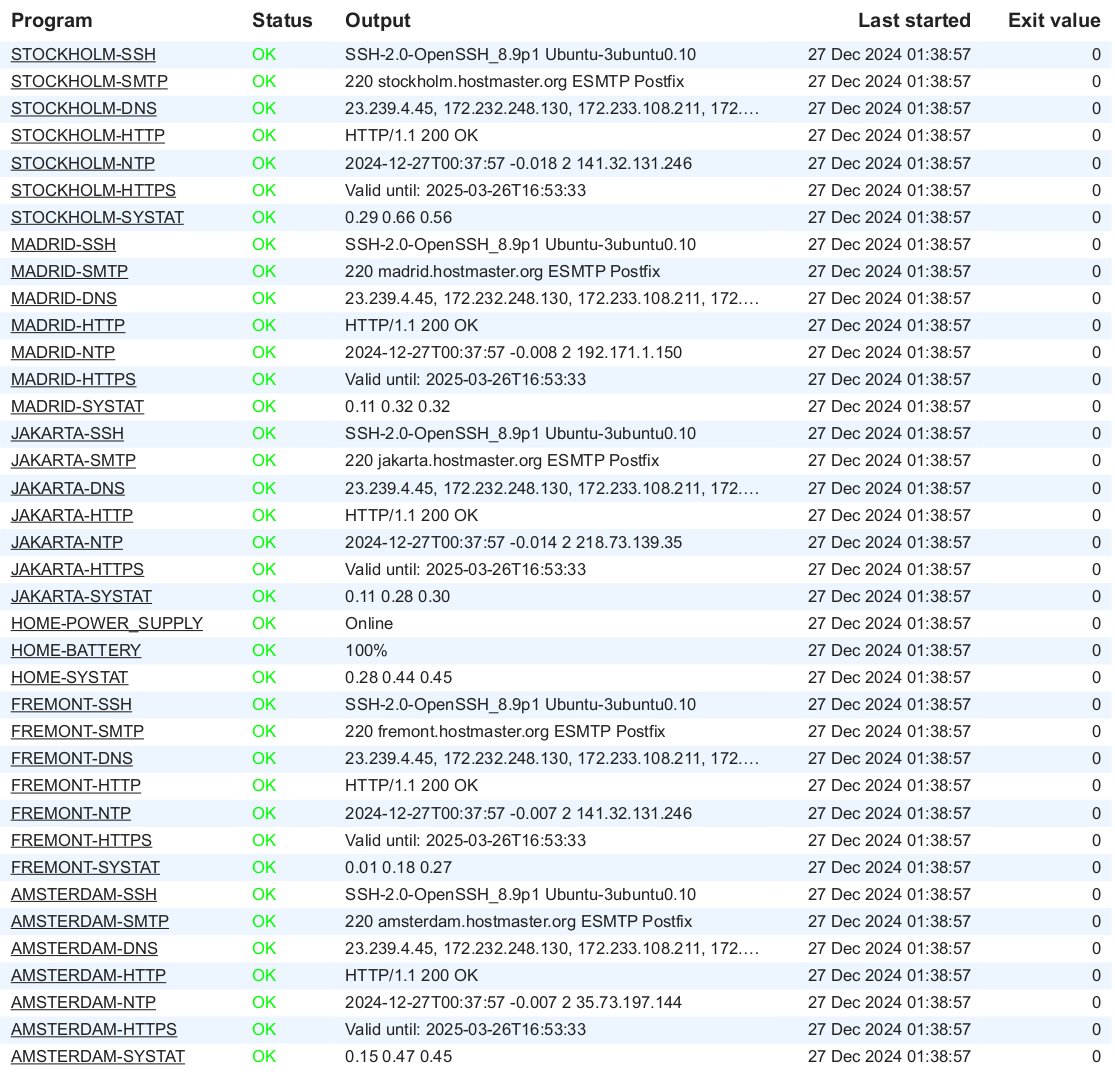Open the STOCKHOLM-SSH program link
This screenshot has width=1115, height=1074.
(x=83, y=54)
